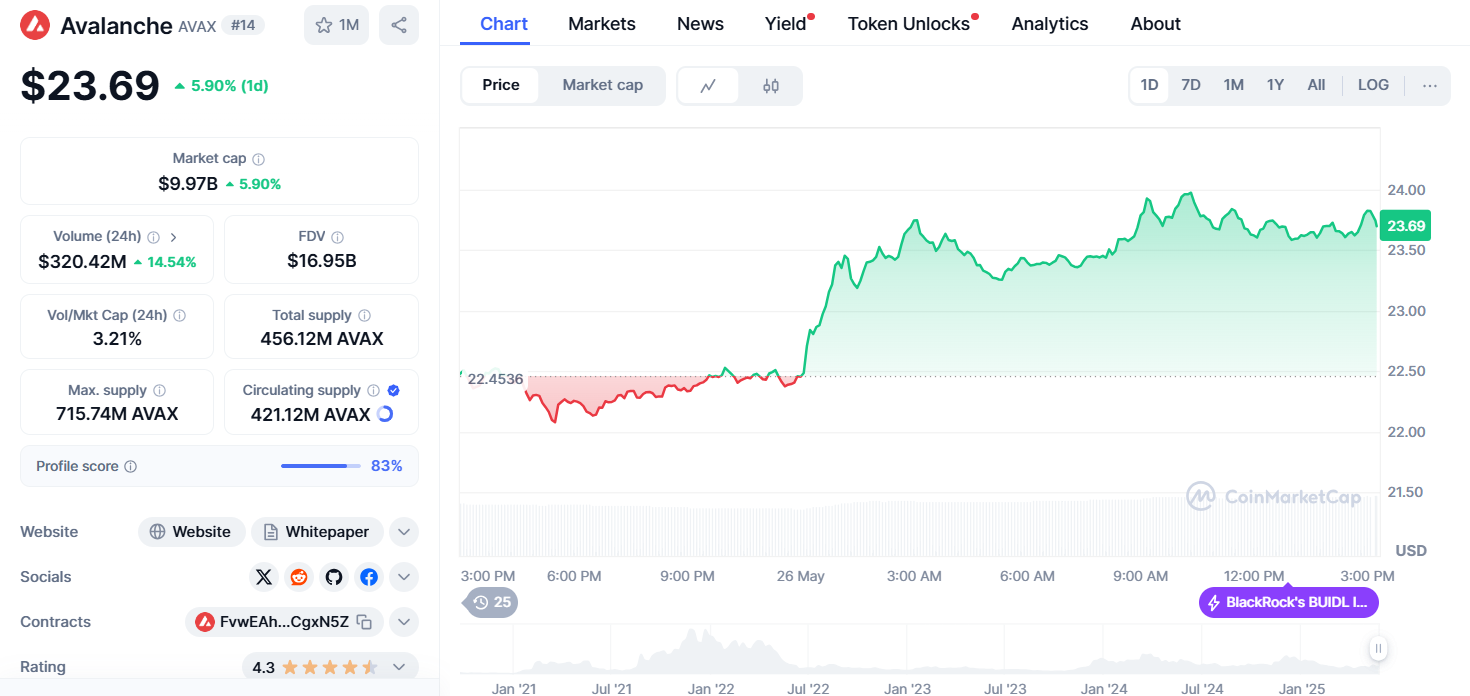The image size is (1470, 696).
Task: Expand the Socials dropdown chevron
Action: [x=404, y=577]
